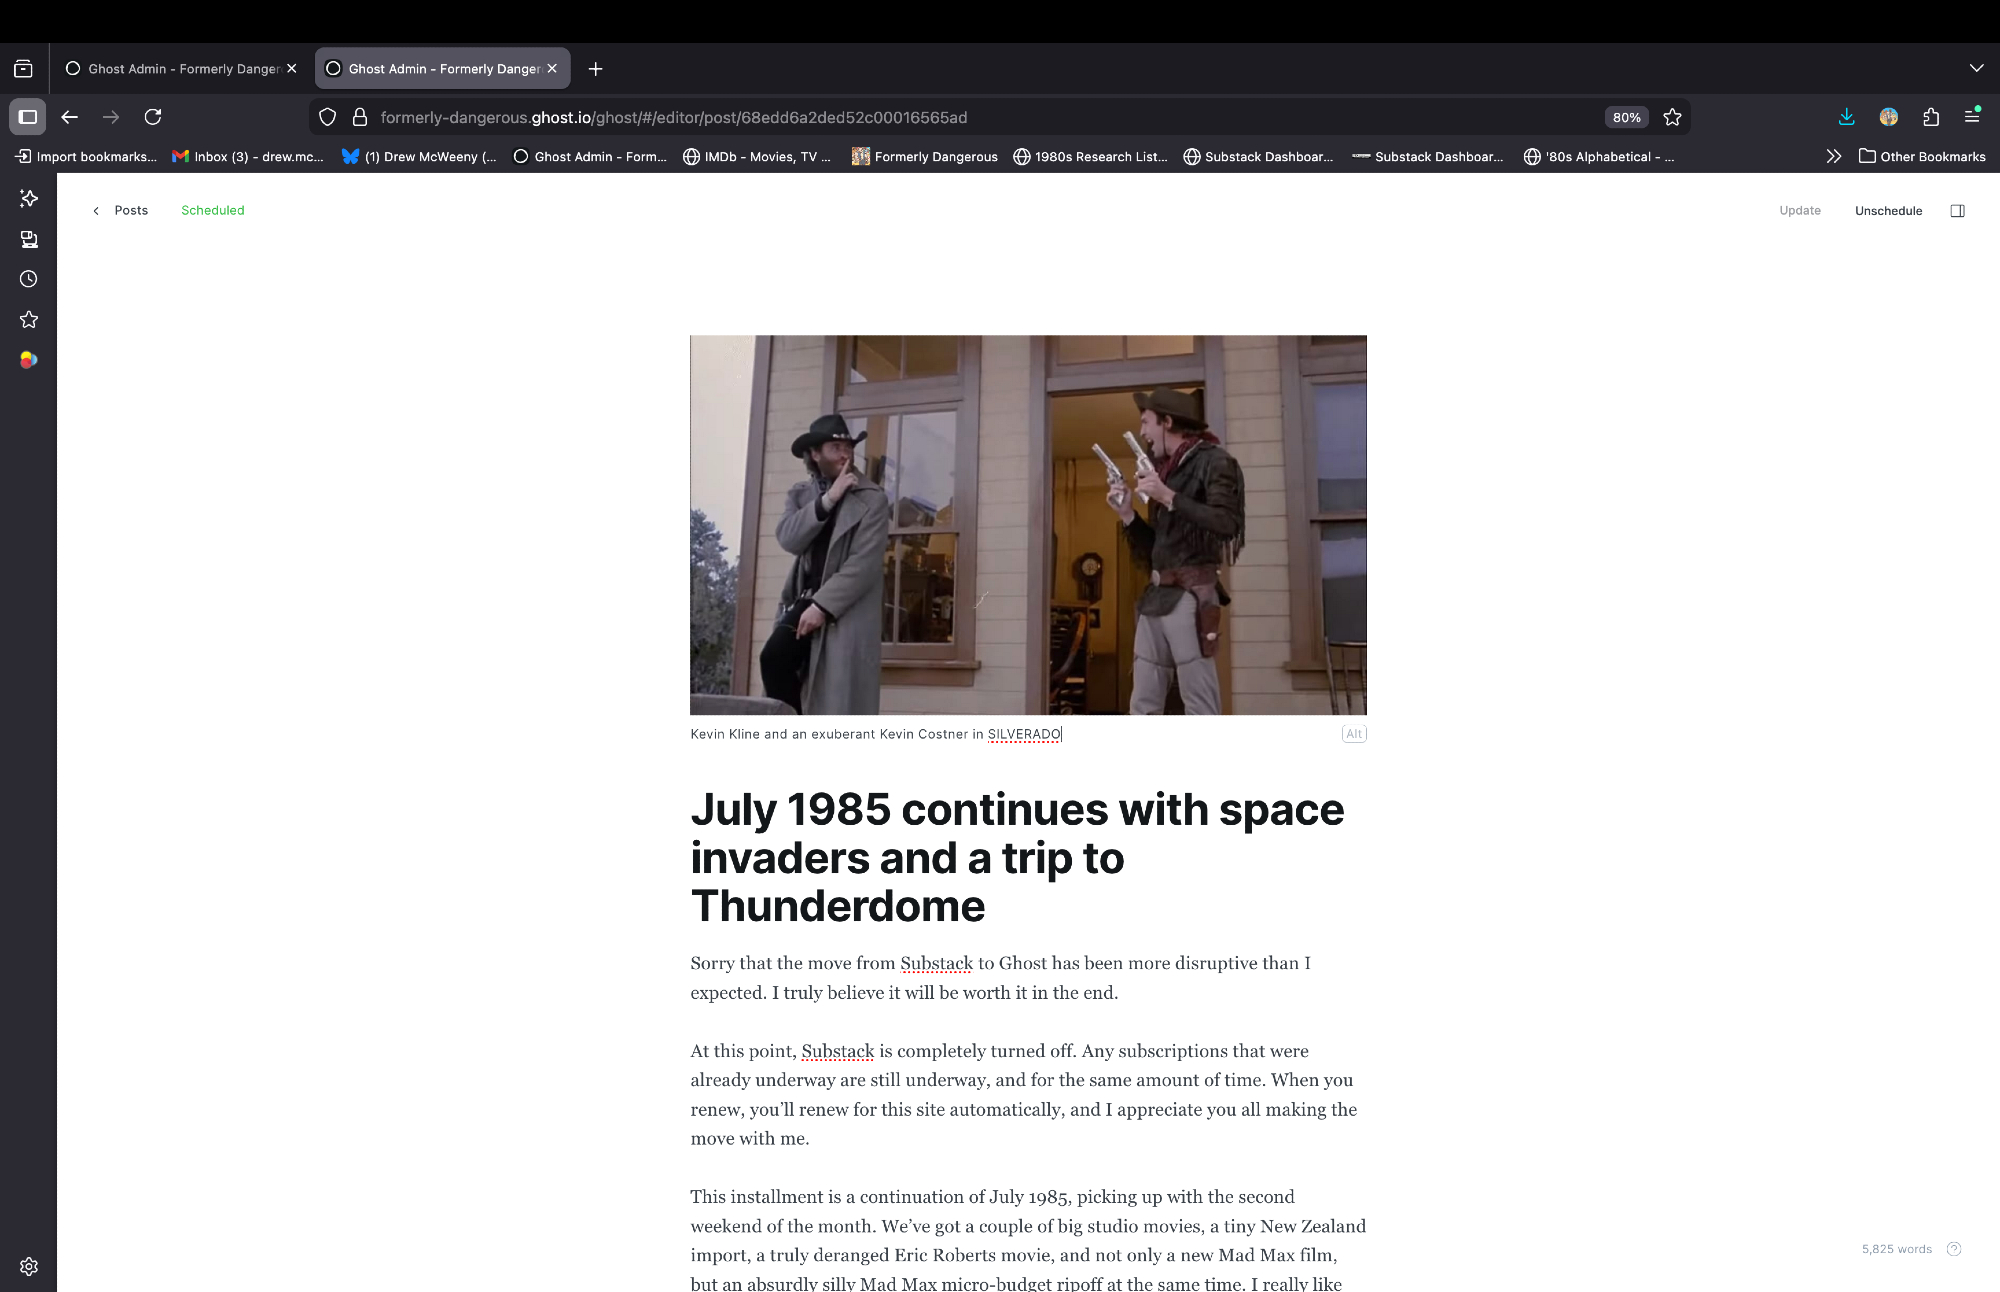Open the editor help question-mark icon
Image resolution: width=2000 pixels, height=1292 pixels.
tap(1954, 1249)
